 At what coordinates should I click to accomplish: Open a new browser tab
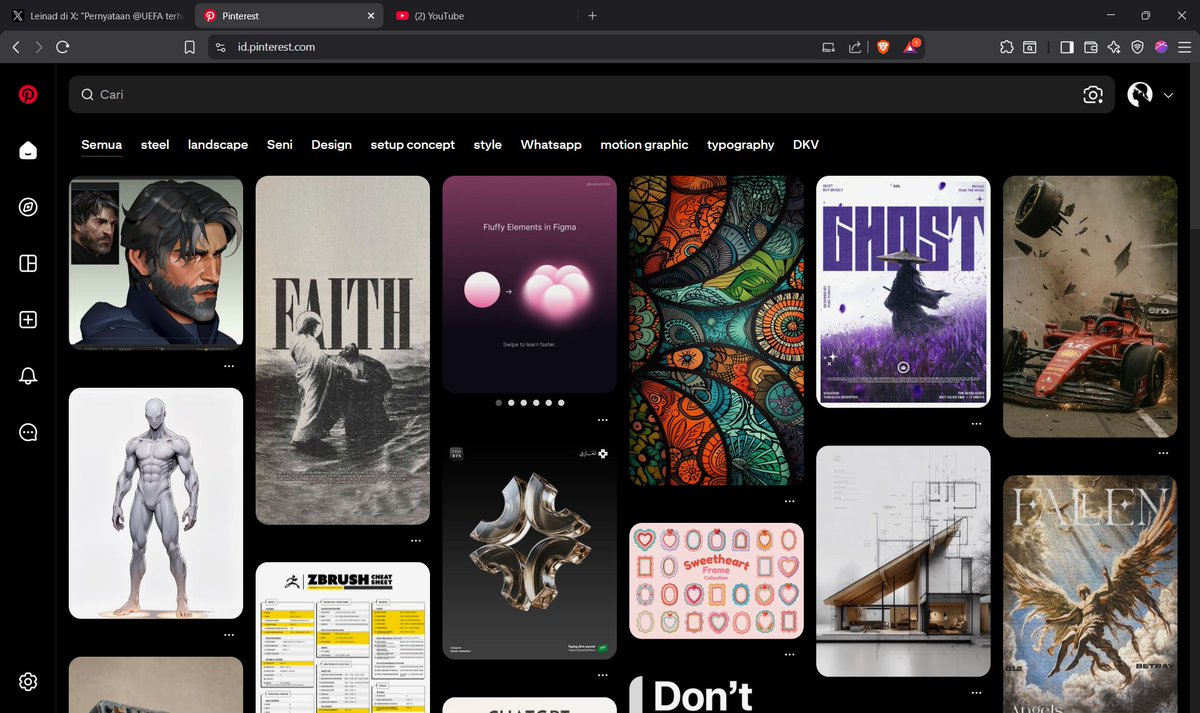point(592,16)
